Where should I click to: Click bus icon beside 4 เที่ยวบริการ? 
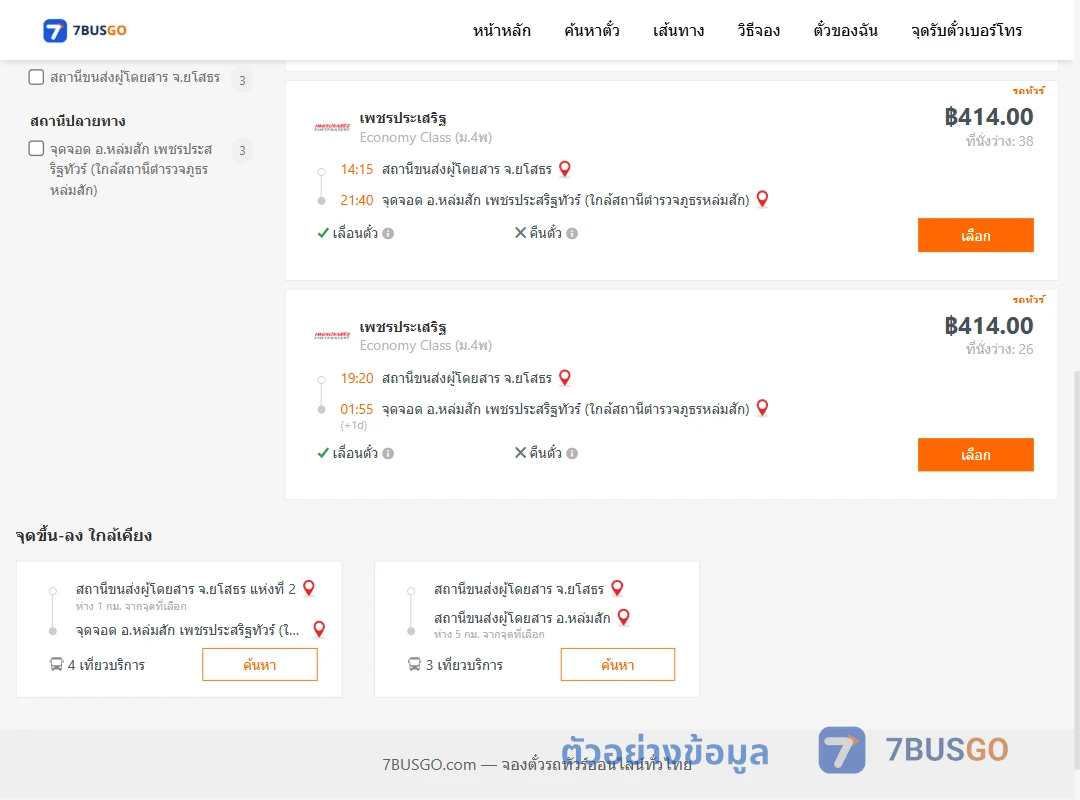(x=56, y=664)
